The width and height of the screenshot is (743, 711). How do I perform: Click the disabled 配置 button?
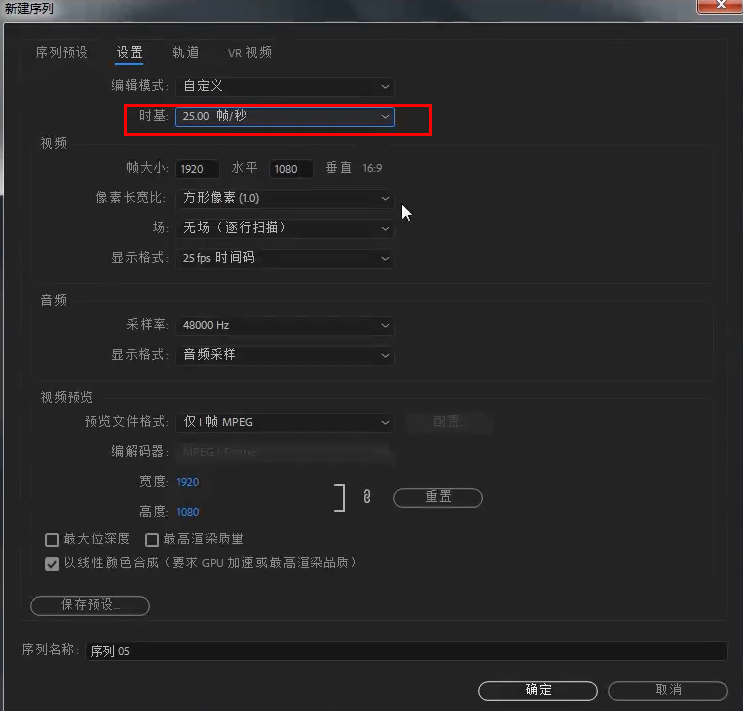(x=449, y=422)
